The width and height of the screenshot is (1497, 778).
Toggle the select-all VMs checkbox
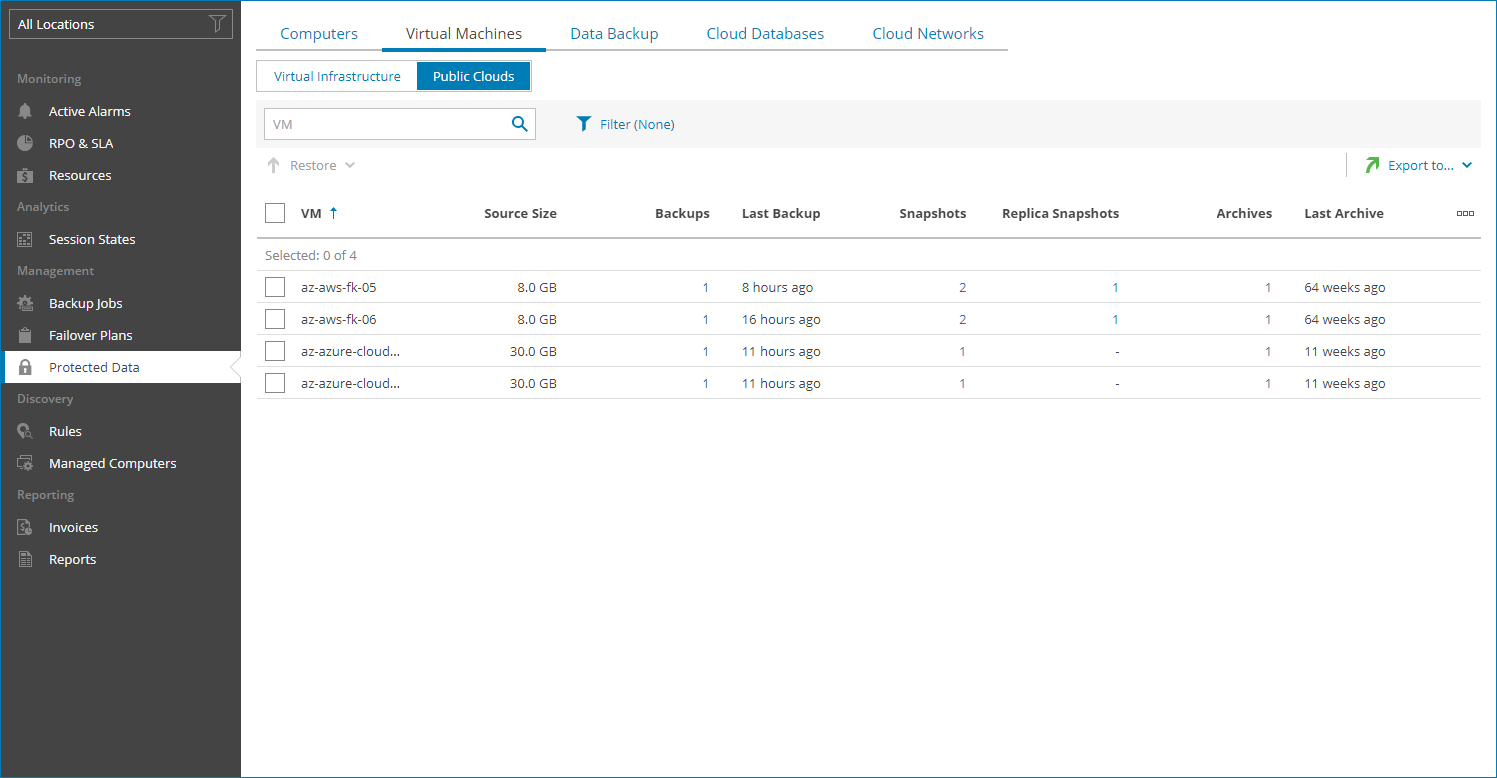275,213
